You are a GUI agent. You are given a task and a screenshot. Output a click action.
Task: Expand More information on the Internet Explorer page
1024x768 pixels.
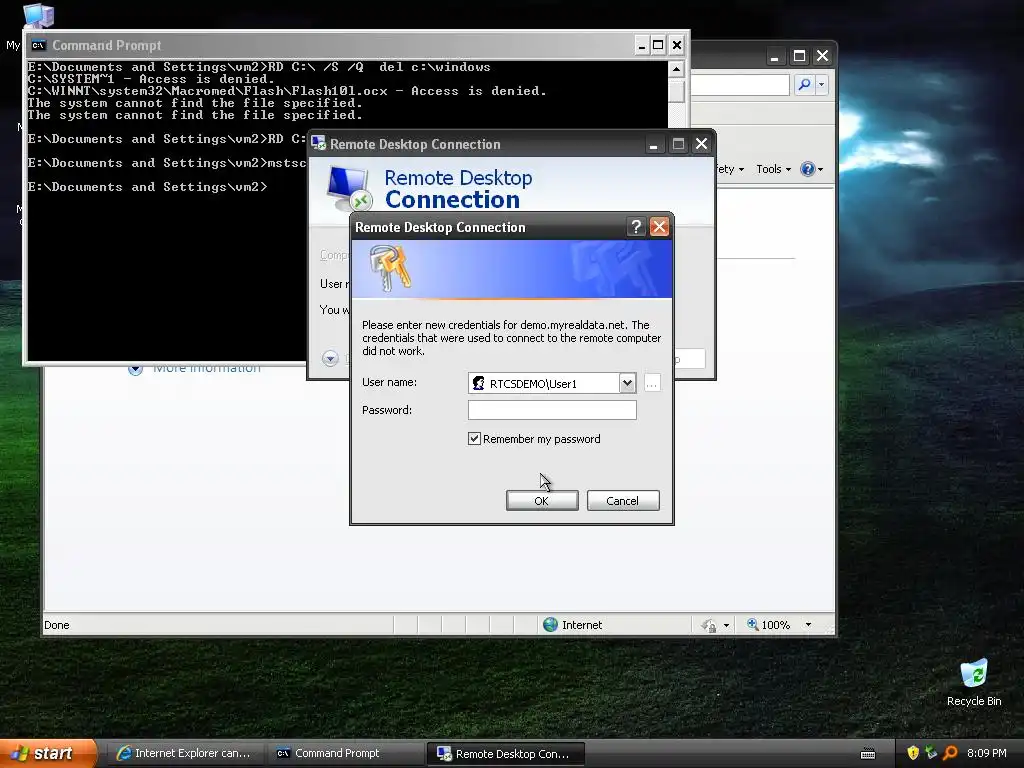point(135,369)
